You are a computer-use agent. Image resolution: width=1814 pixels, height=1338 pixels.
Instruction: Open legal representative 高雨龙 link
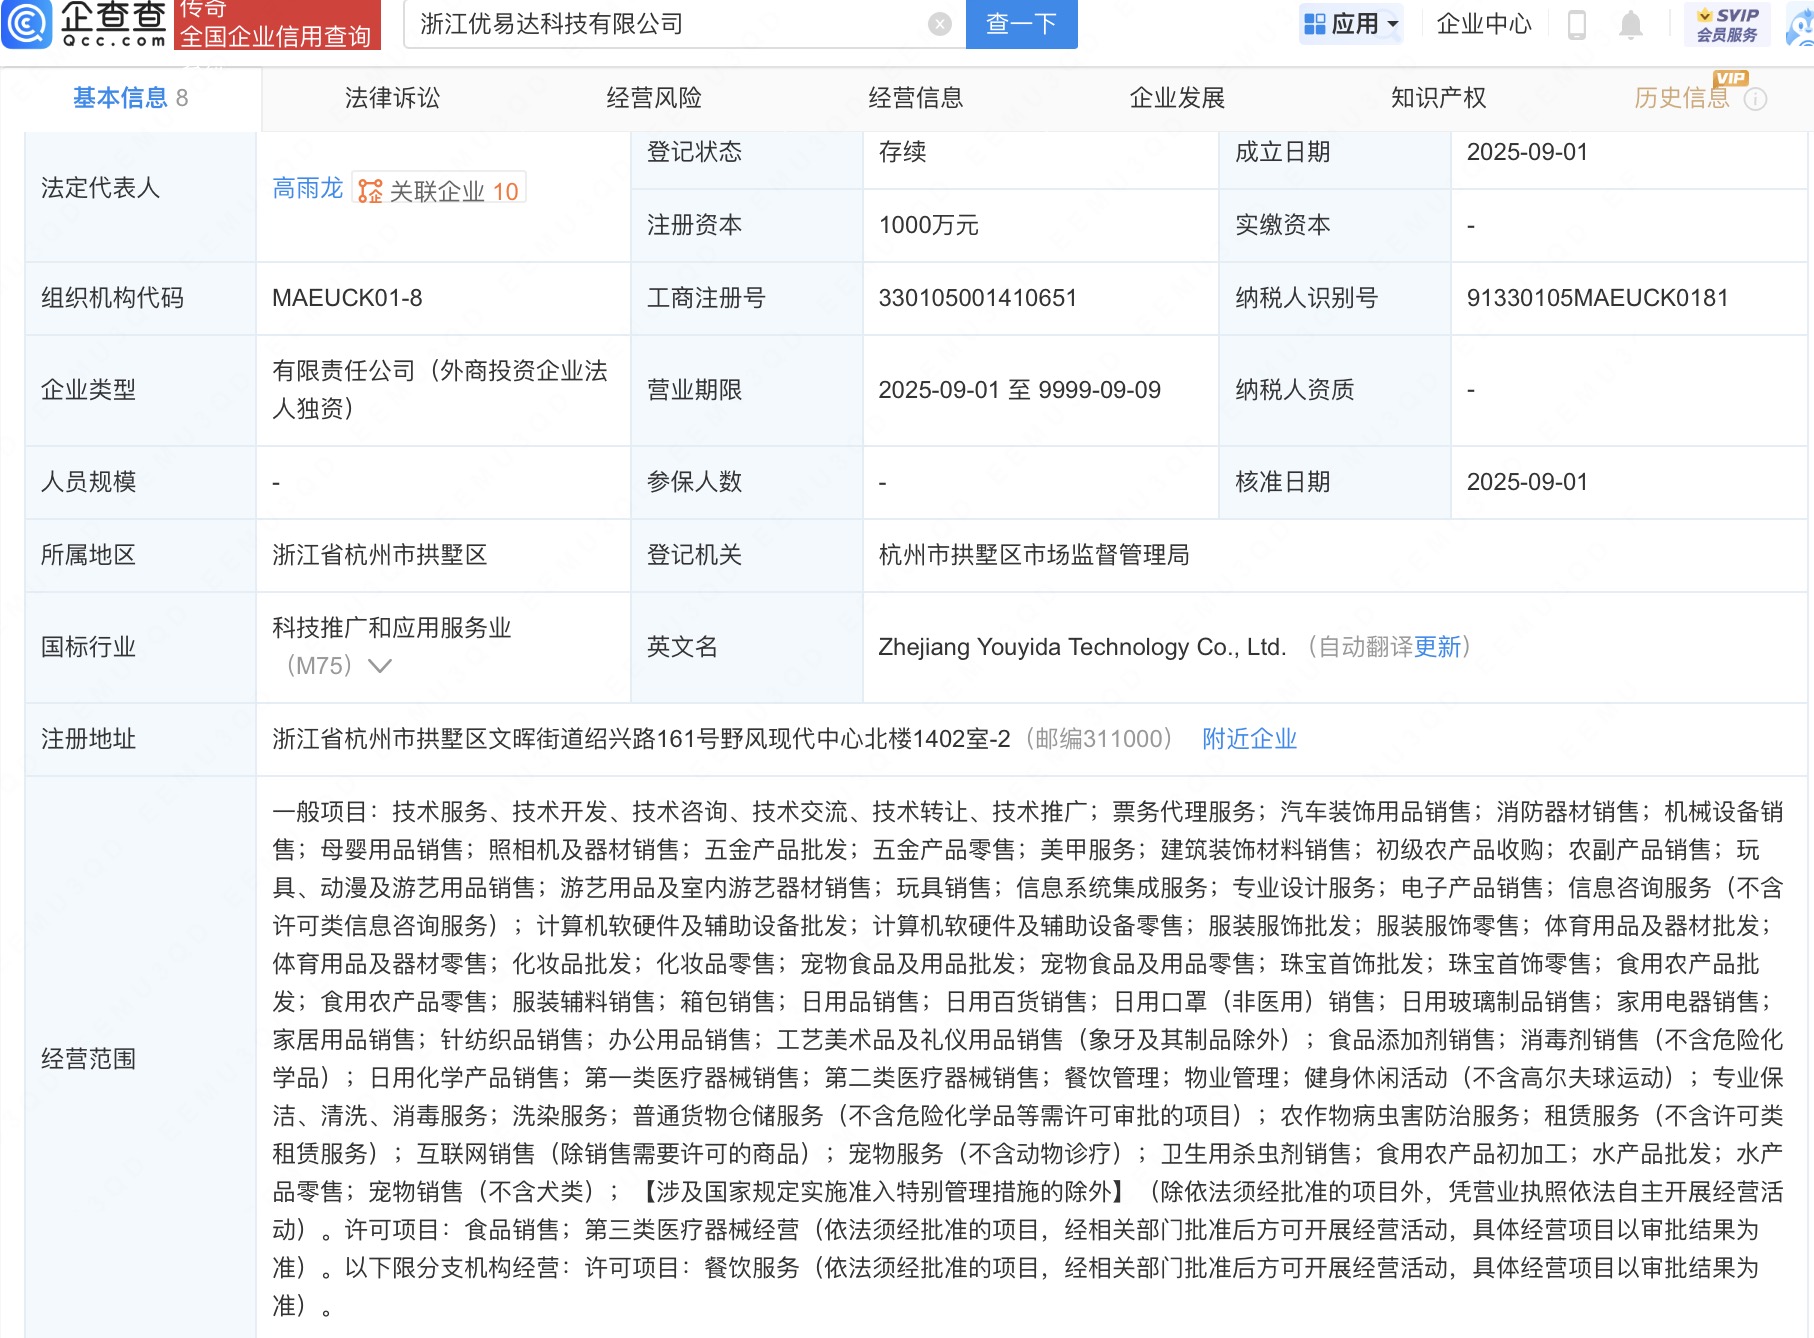pyautogui.click(x=307, y=189)
